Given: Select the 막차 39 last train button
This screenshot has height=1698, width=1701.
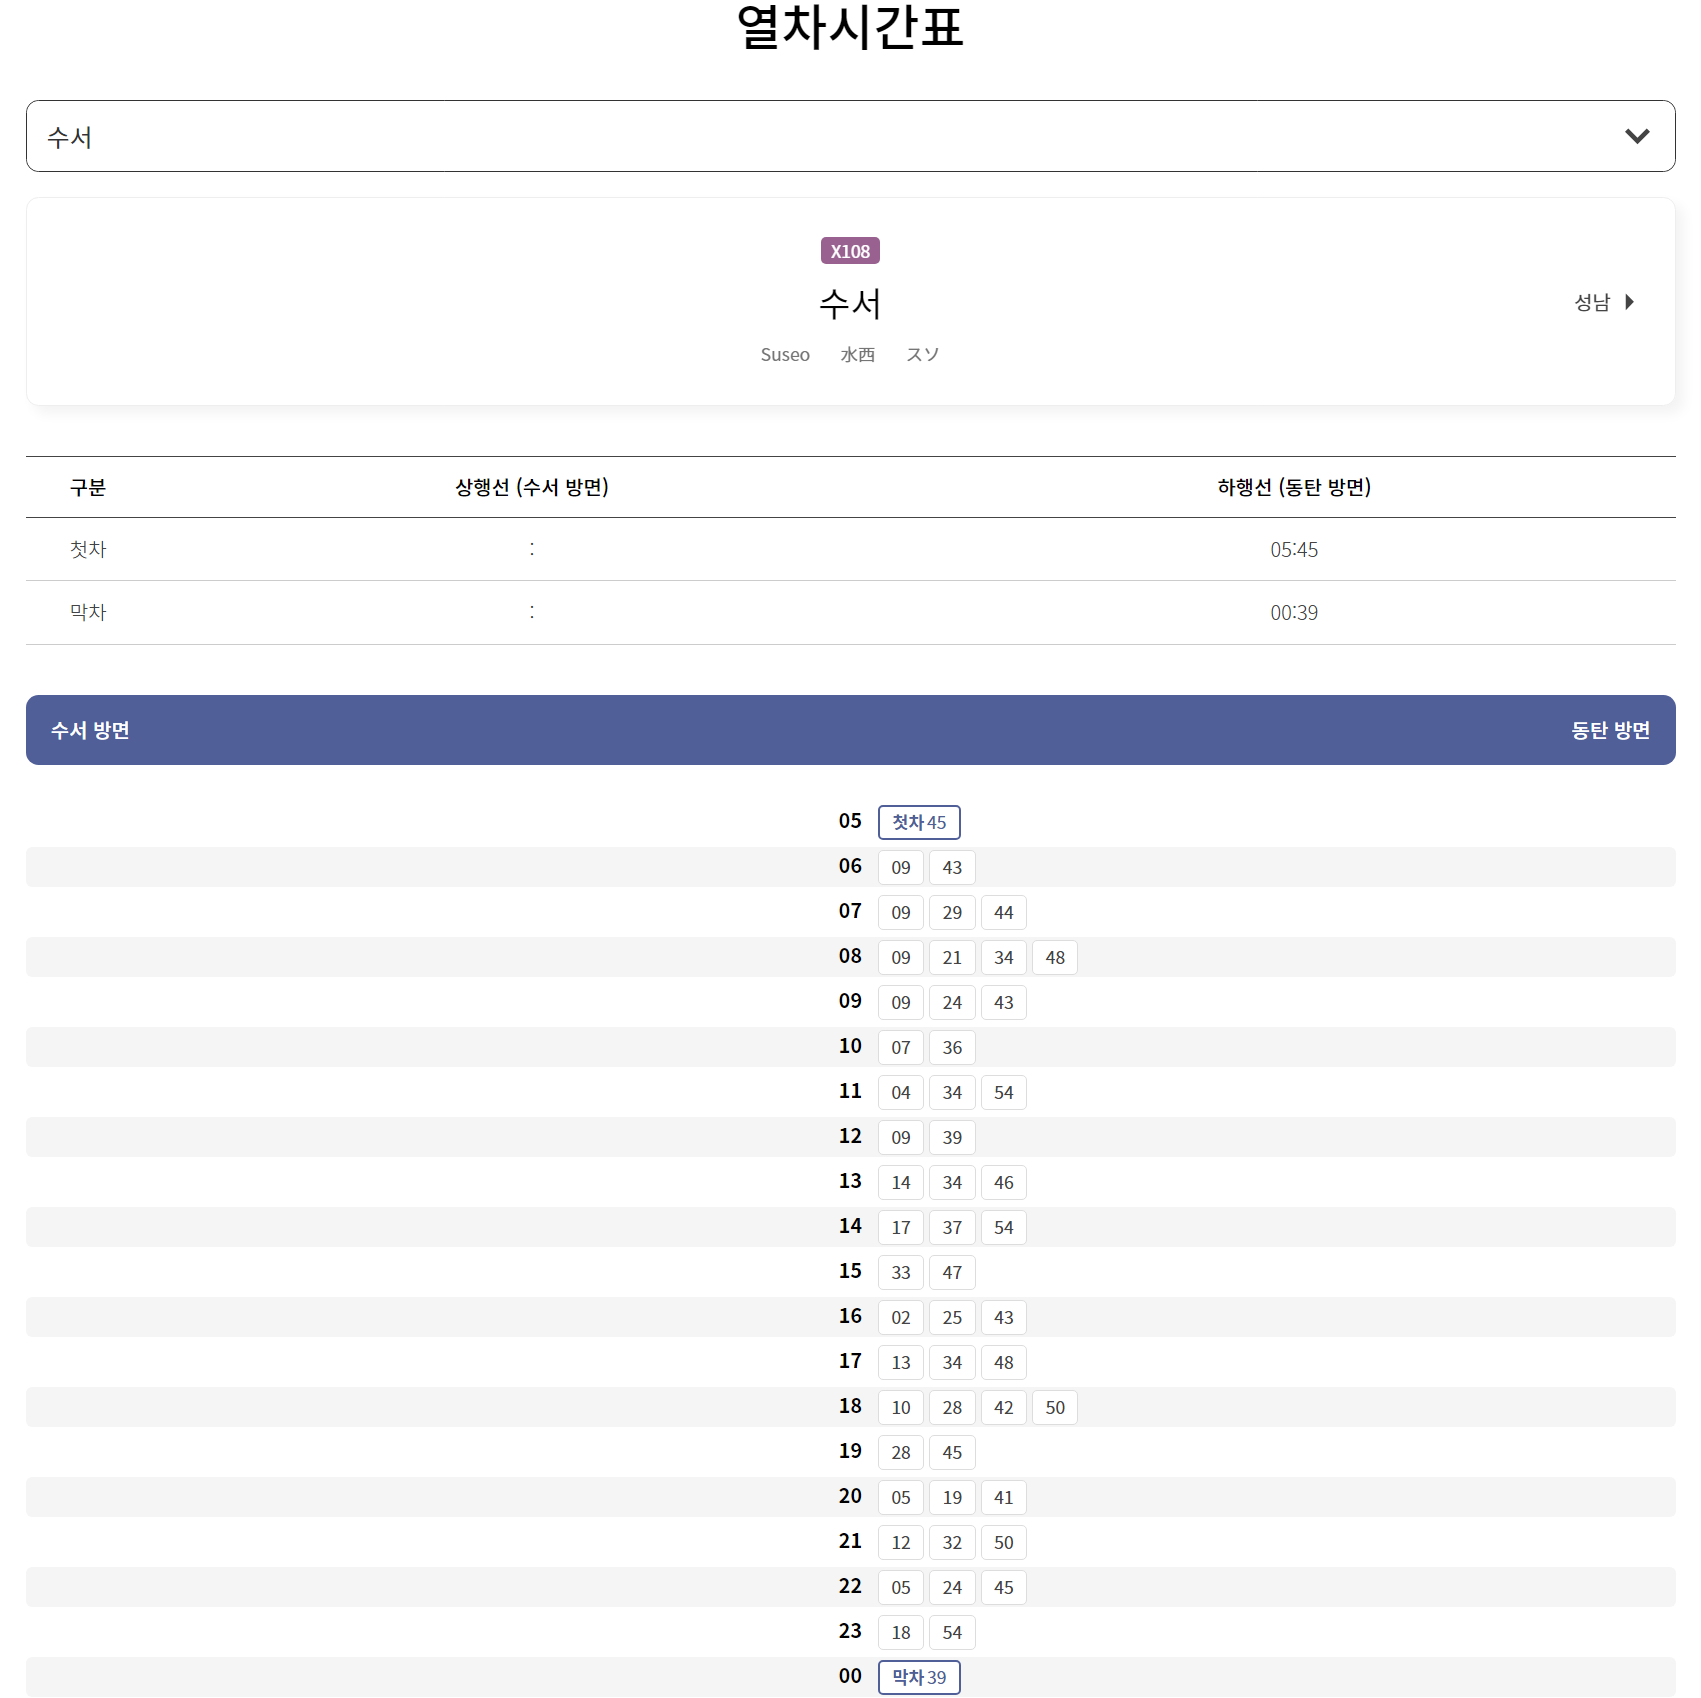Looking at the screenshot, I should 918,1677.
